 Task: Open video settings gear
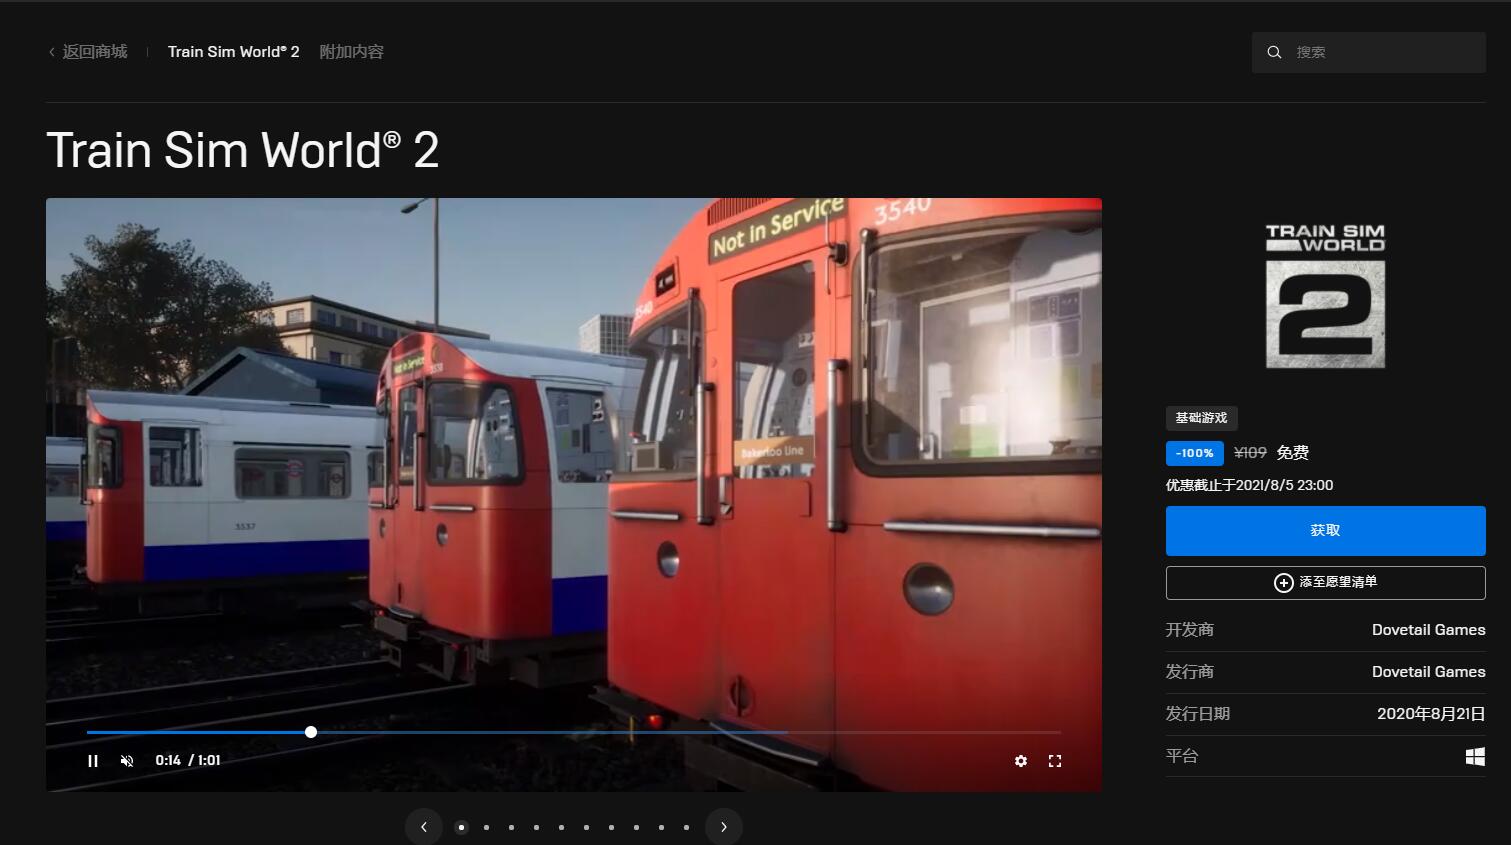tap(1021, 761)
